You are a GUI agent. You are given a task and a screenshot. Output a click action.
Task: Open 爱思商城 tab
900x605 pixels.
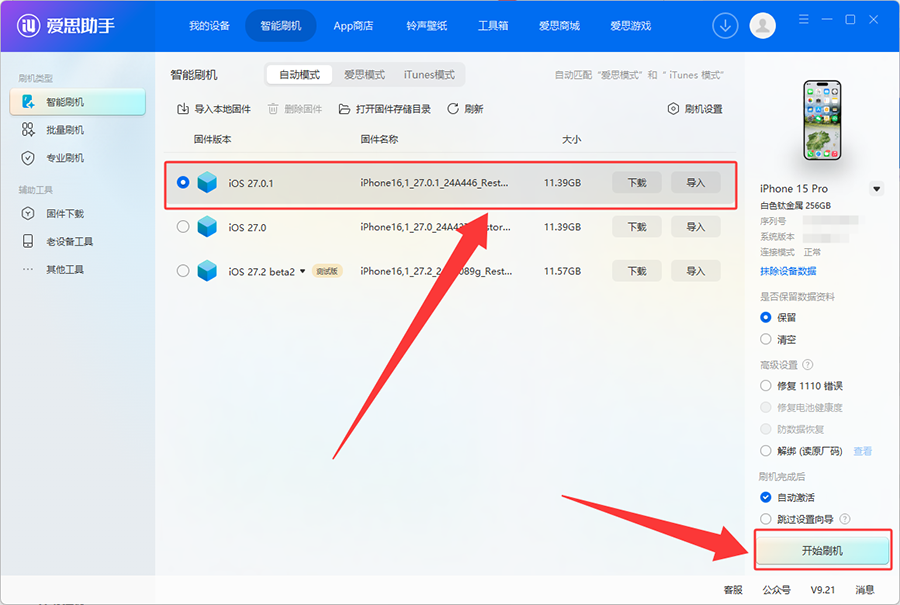click(559, 26)
